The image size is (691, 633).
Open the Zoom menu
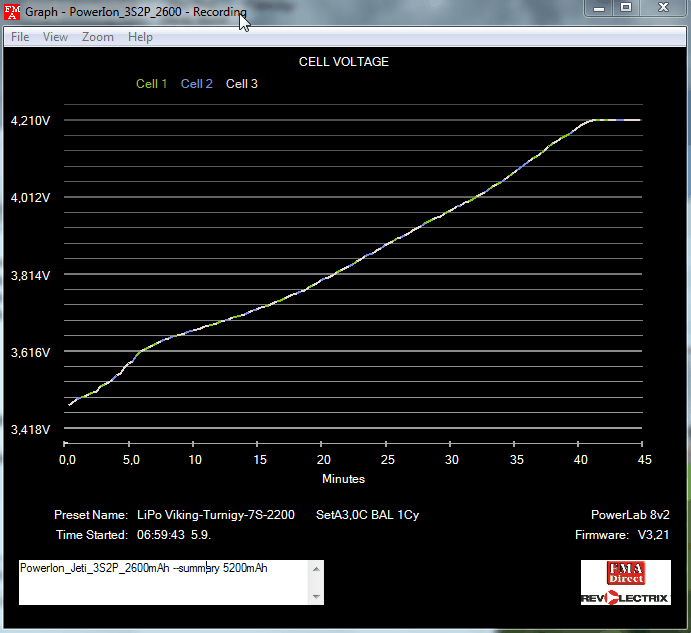point(98,37)
